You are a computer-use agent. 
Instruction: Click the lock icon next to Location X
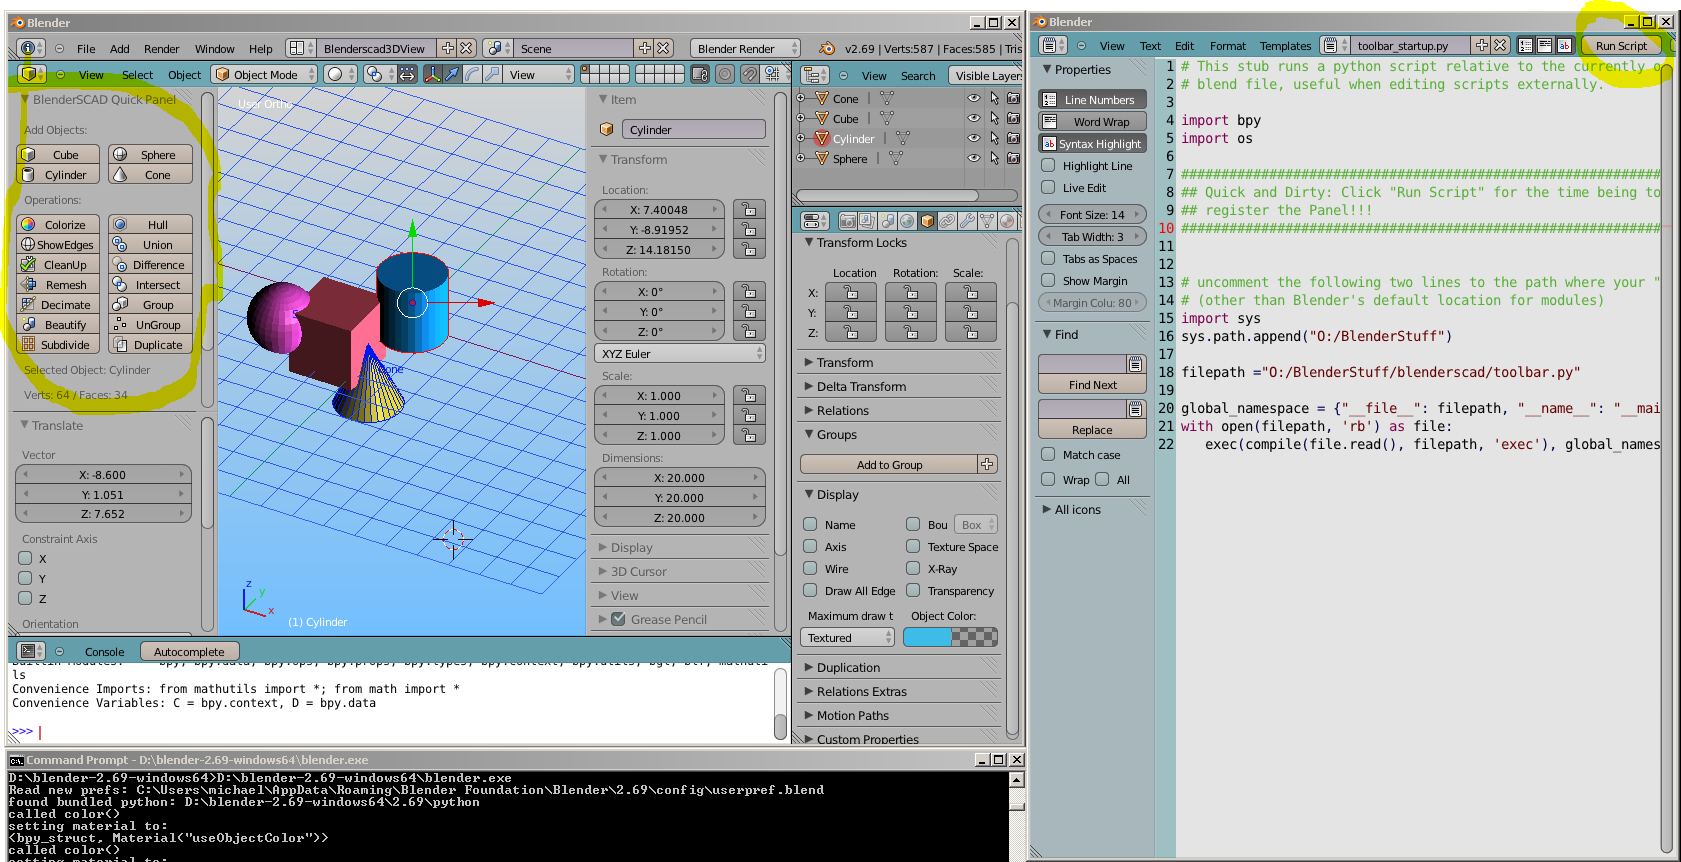click(x=749, y=209)
